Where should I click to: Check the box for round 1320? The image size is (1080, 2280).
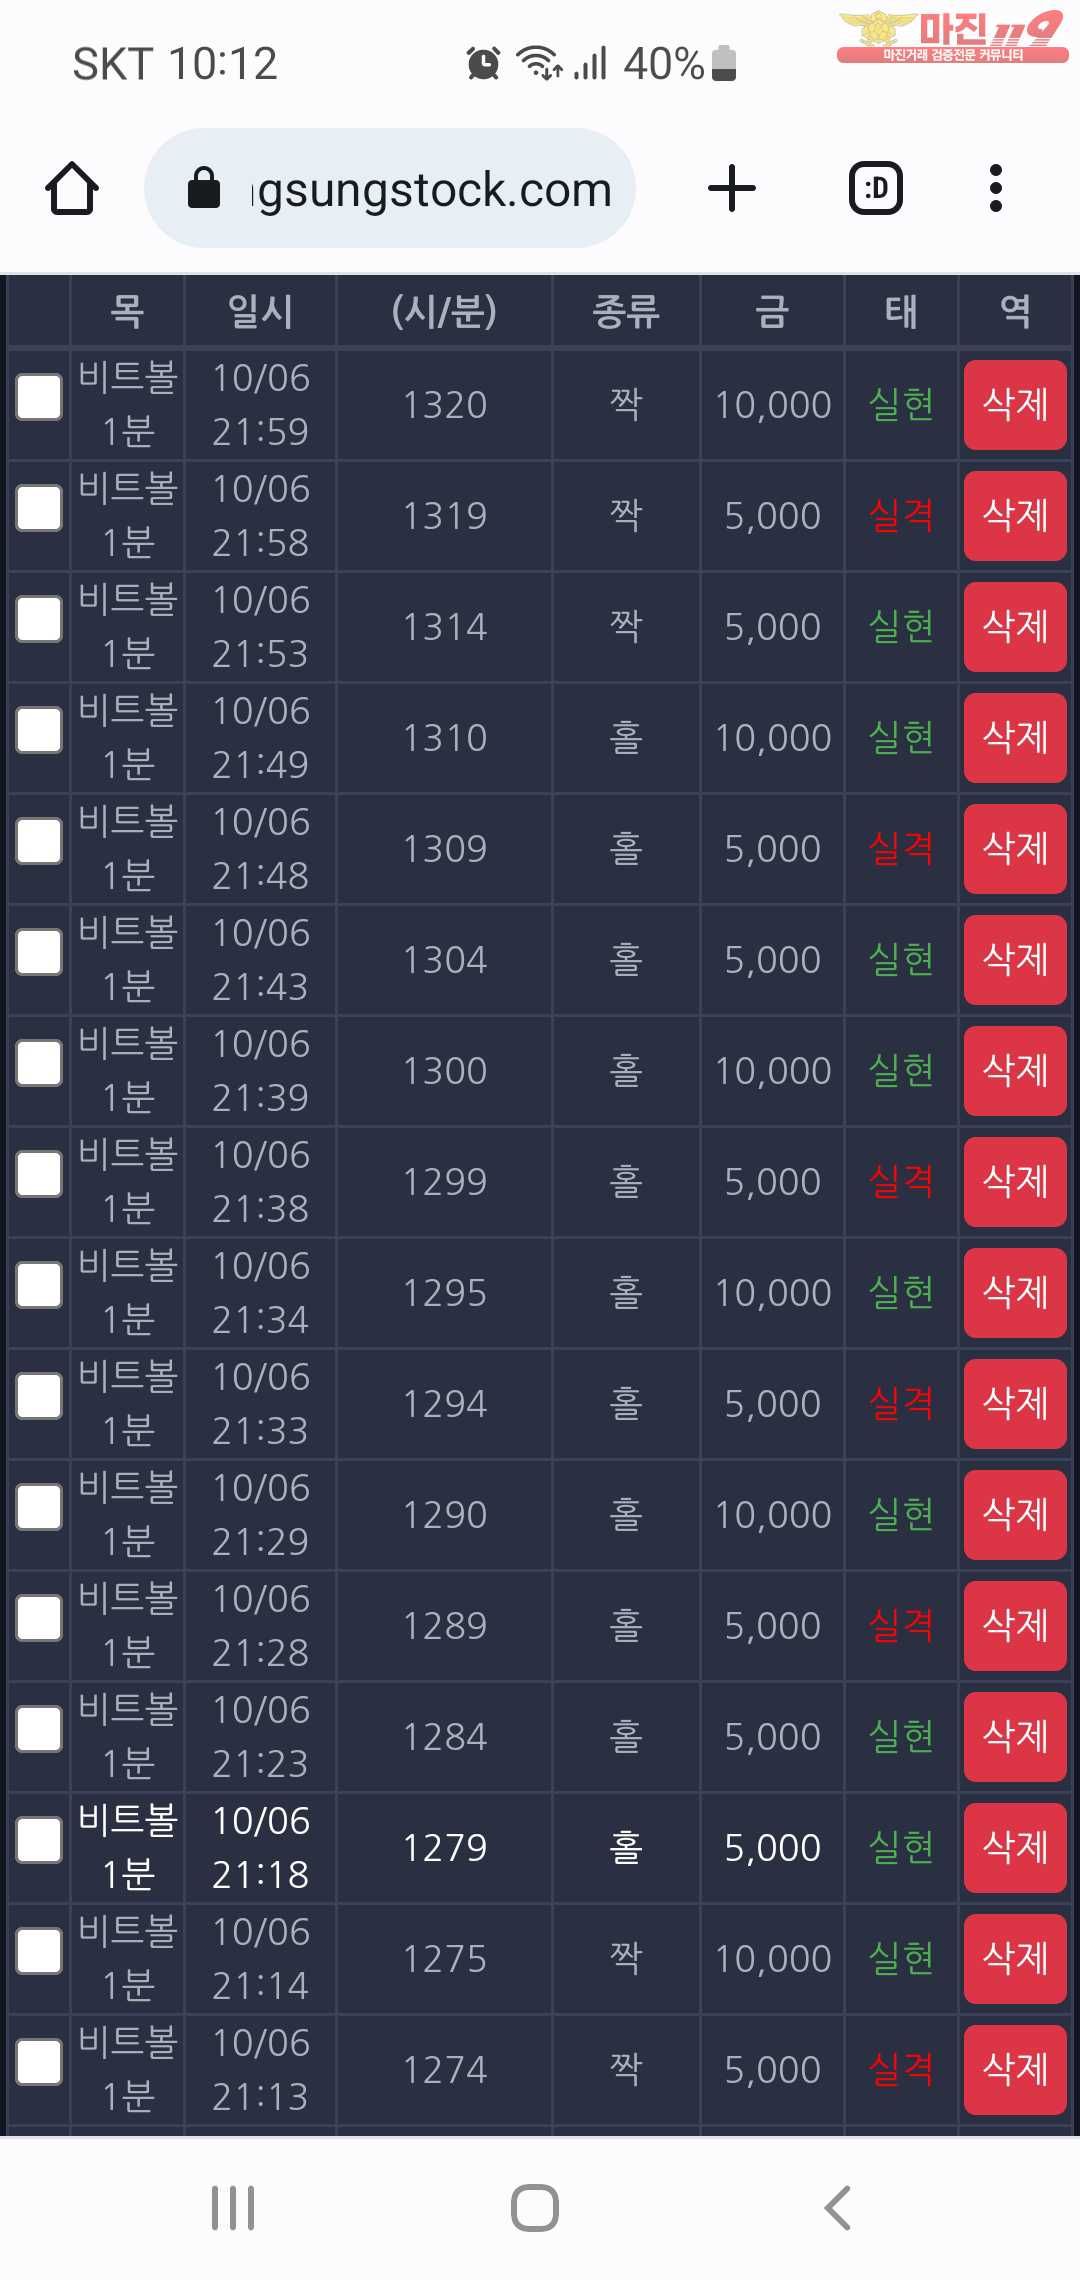point(40,398)
